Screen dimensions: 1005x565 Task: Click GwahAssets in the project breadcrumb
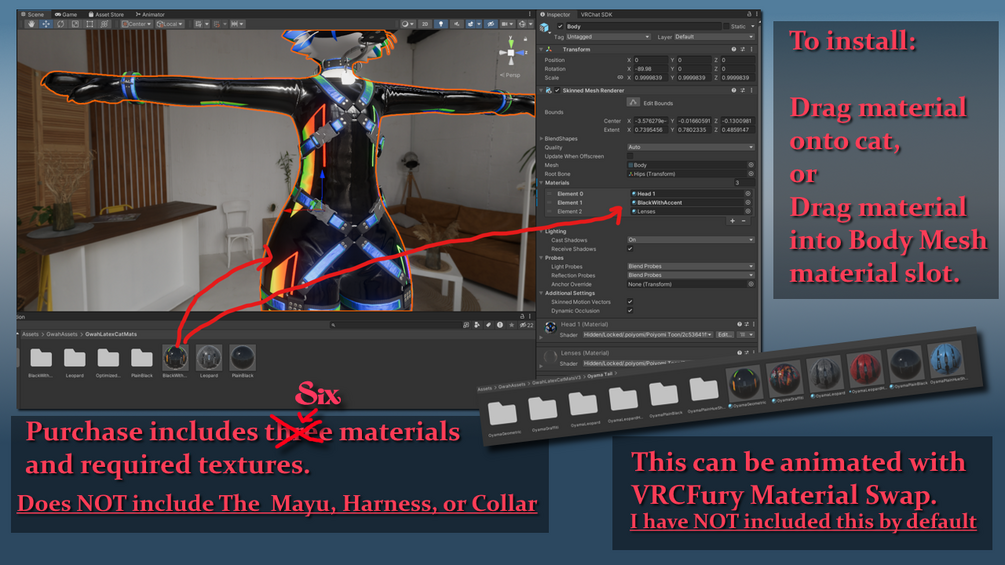62,334
